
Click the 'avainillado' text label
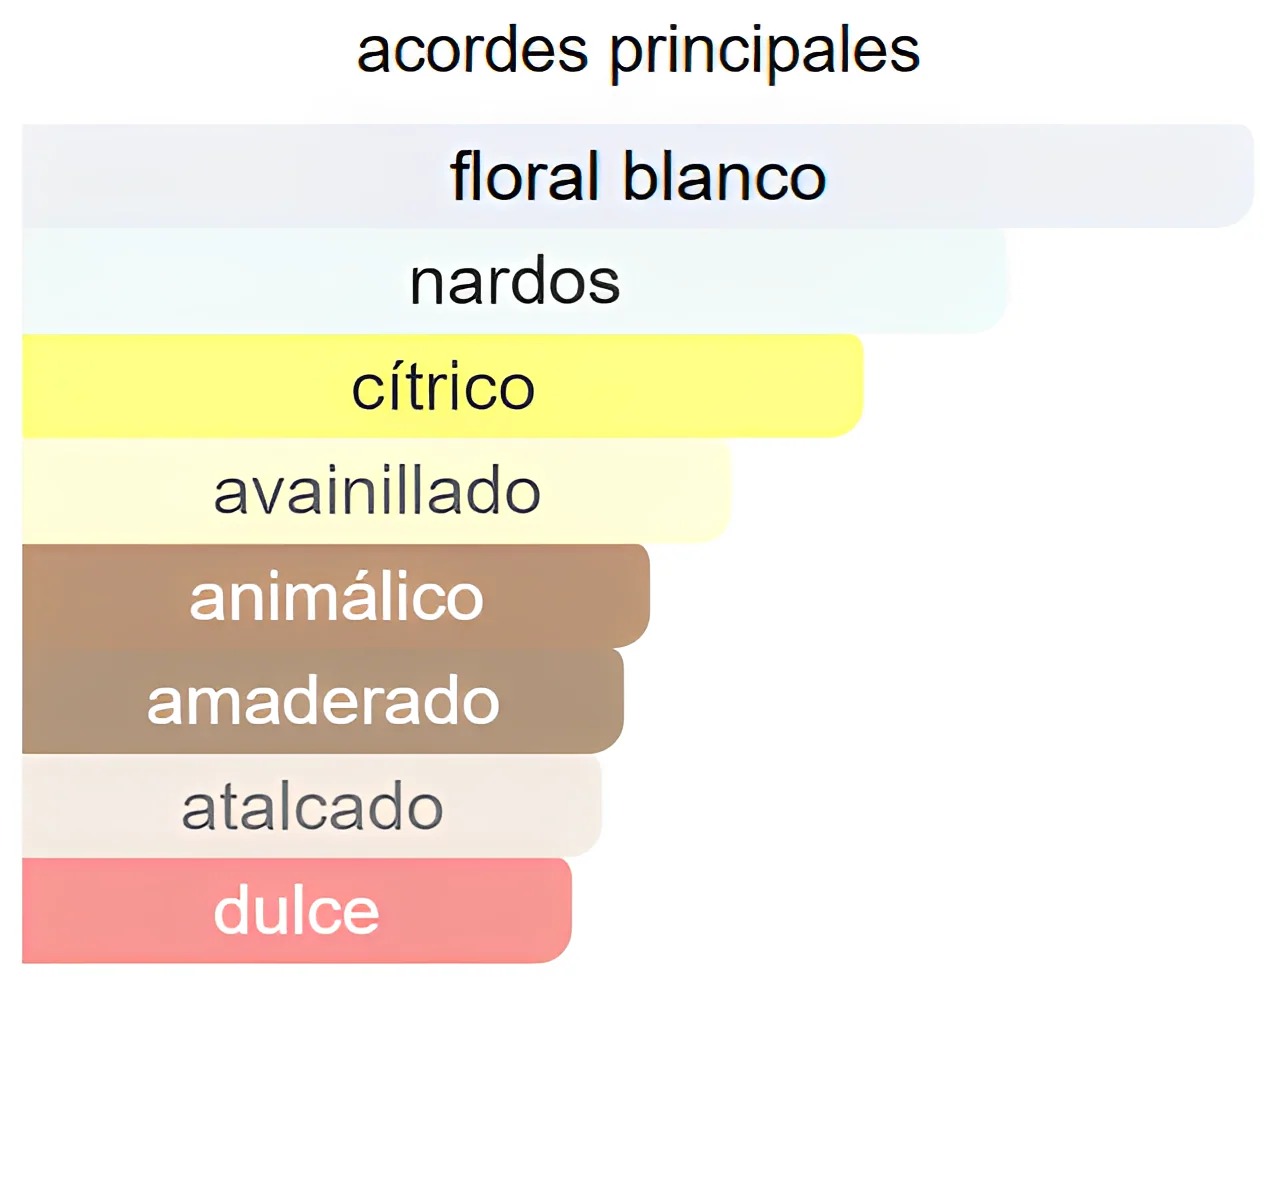point(377,492)
